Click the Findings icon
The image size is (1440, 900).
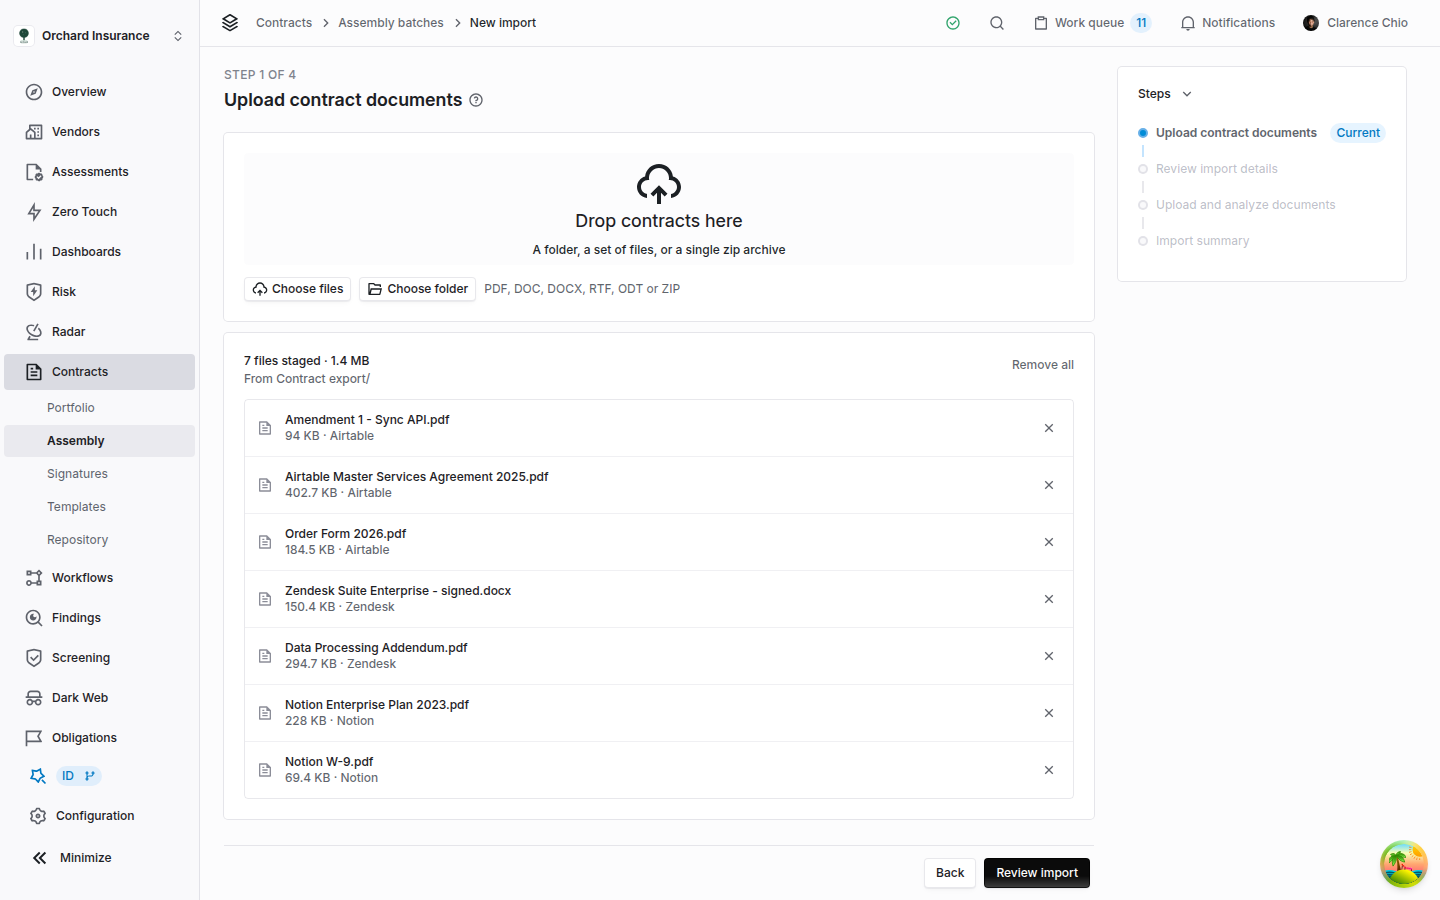[34, 618]
